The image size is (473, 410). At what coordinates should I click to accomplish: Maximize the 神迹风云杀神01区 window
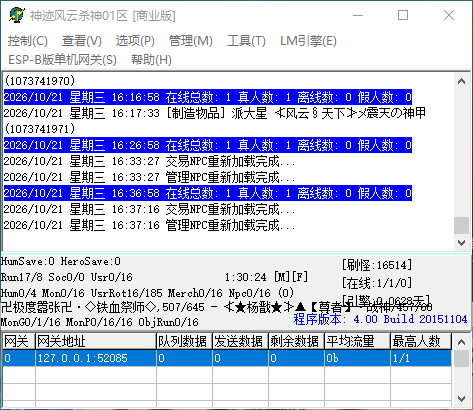[403, 15]
